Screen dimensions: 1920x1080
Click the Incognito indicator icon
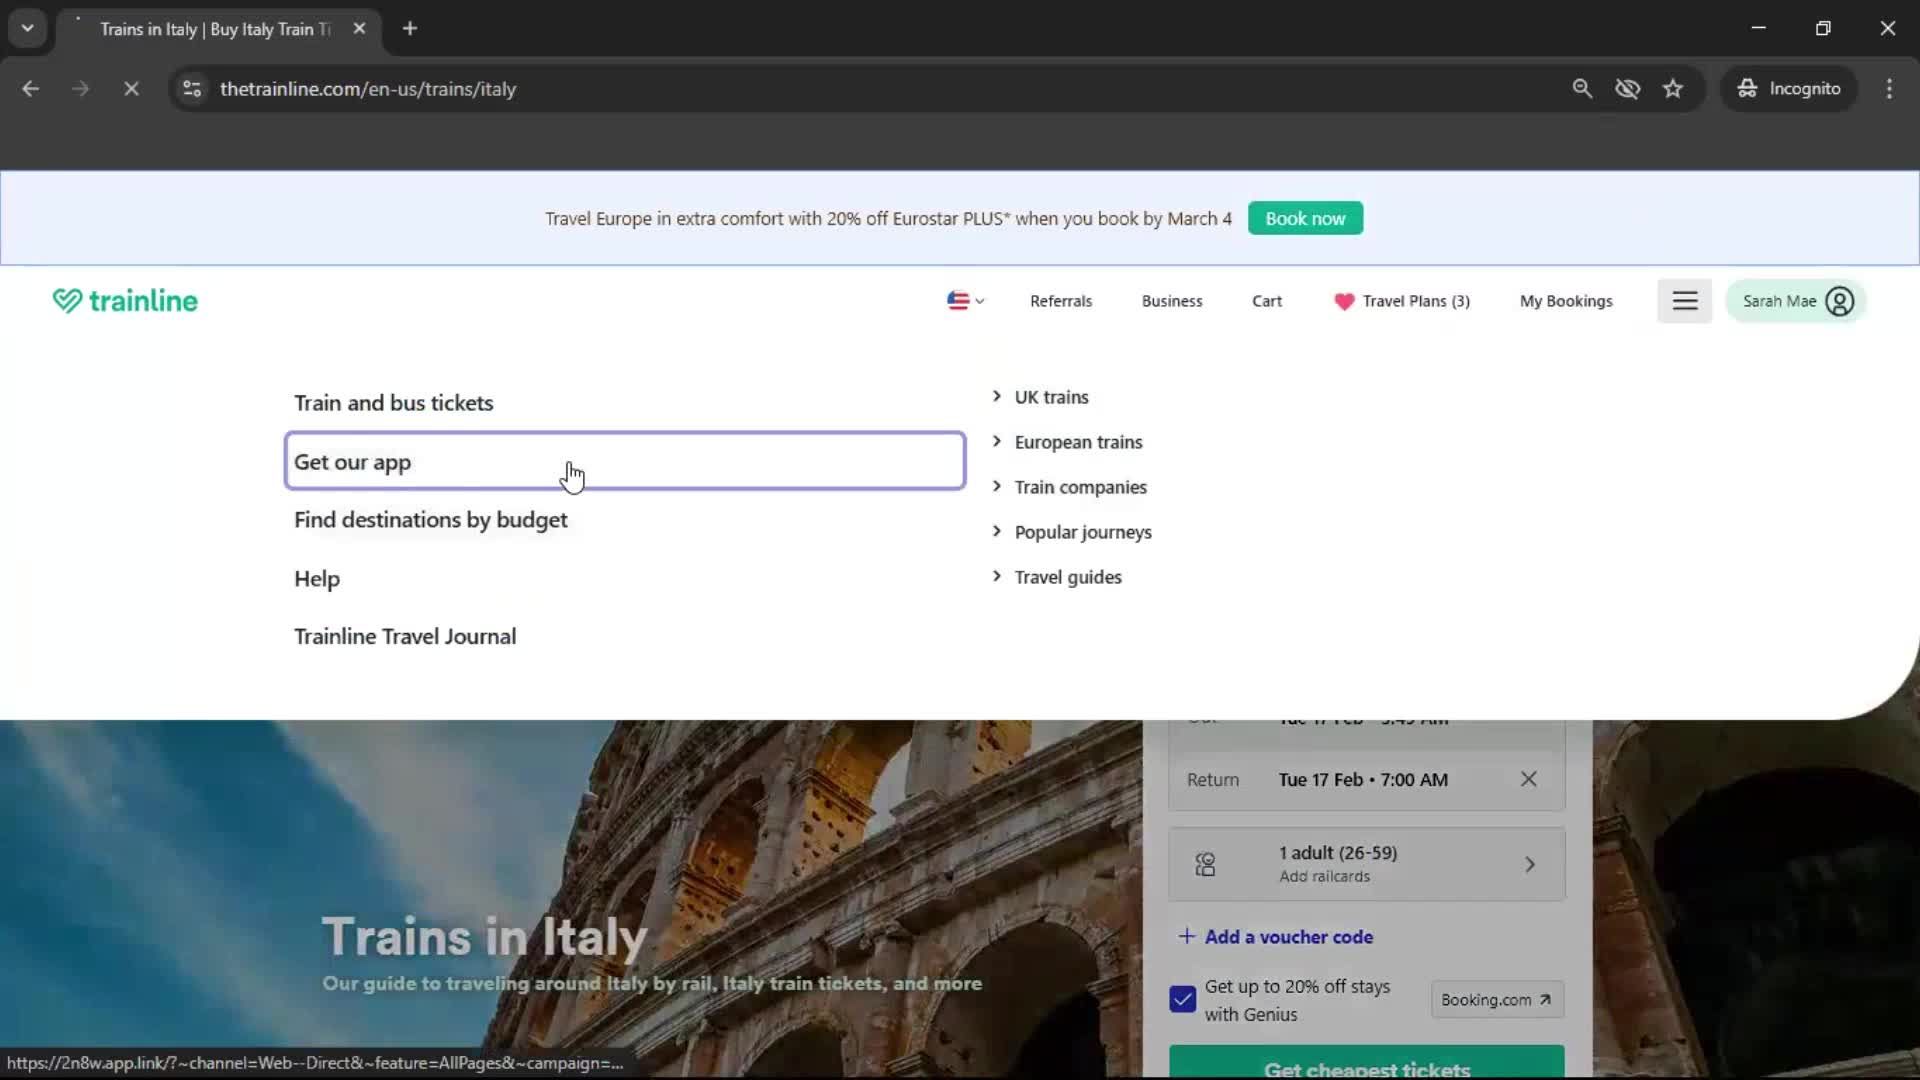pyautogui.click(x=1746, y=88)
